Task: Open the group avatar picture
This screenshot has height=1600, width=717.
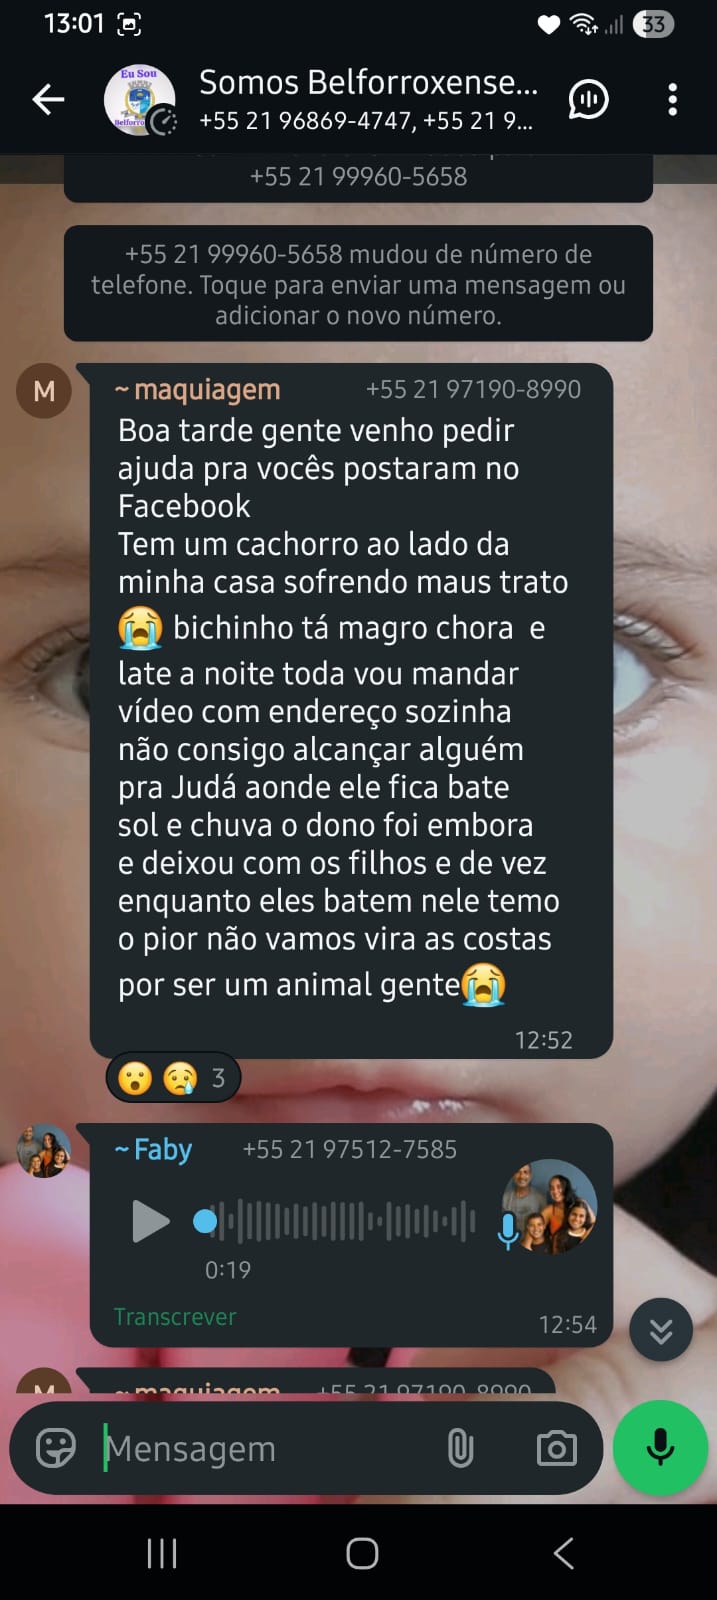Action: 140,99
